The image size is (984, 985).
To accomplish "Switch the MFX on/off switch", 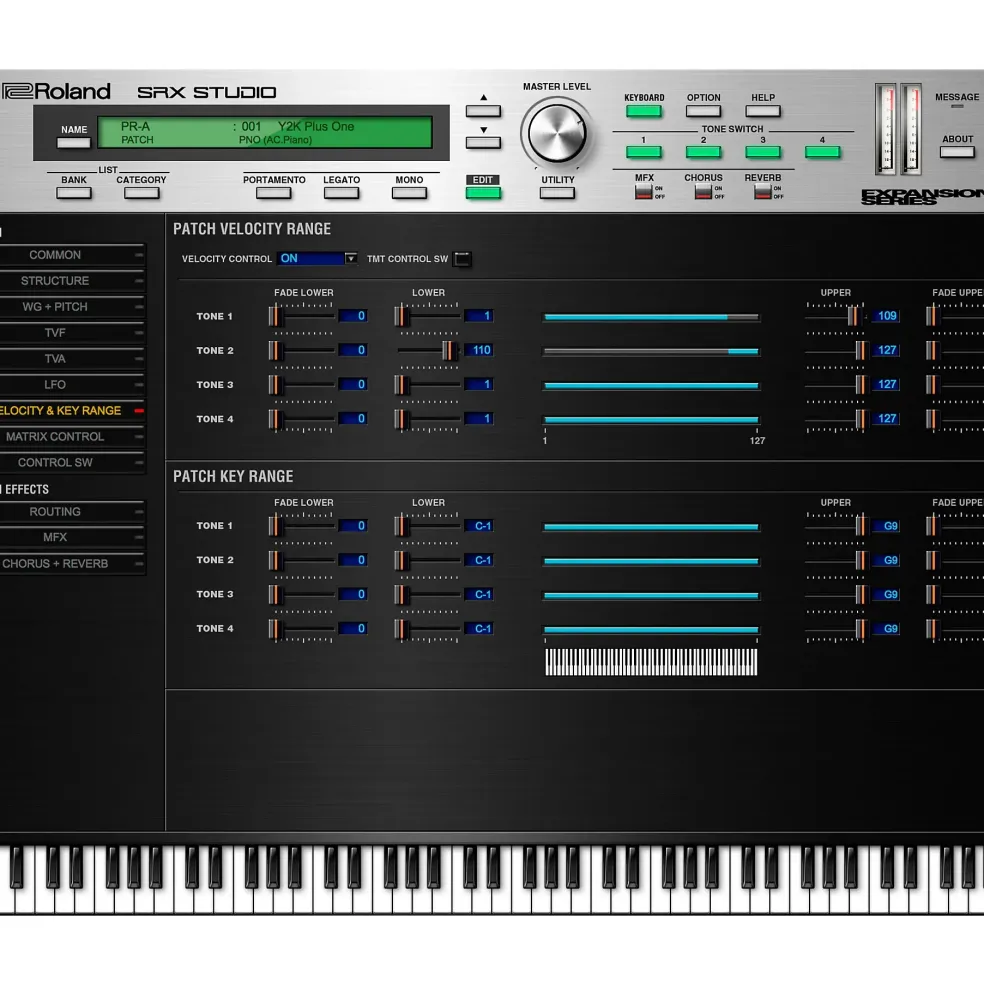I will [643, 192].
